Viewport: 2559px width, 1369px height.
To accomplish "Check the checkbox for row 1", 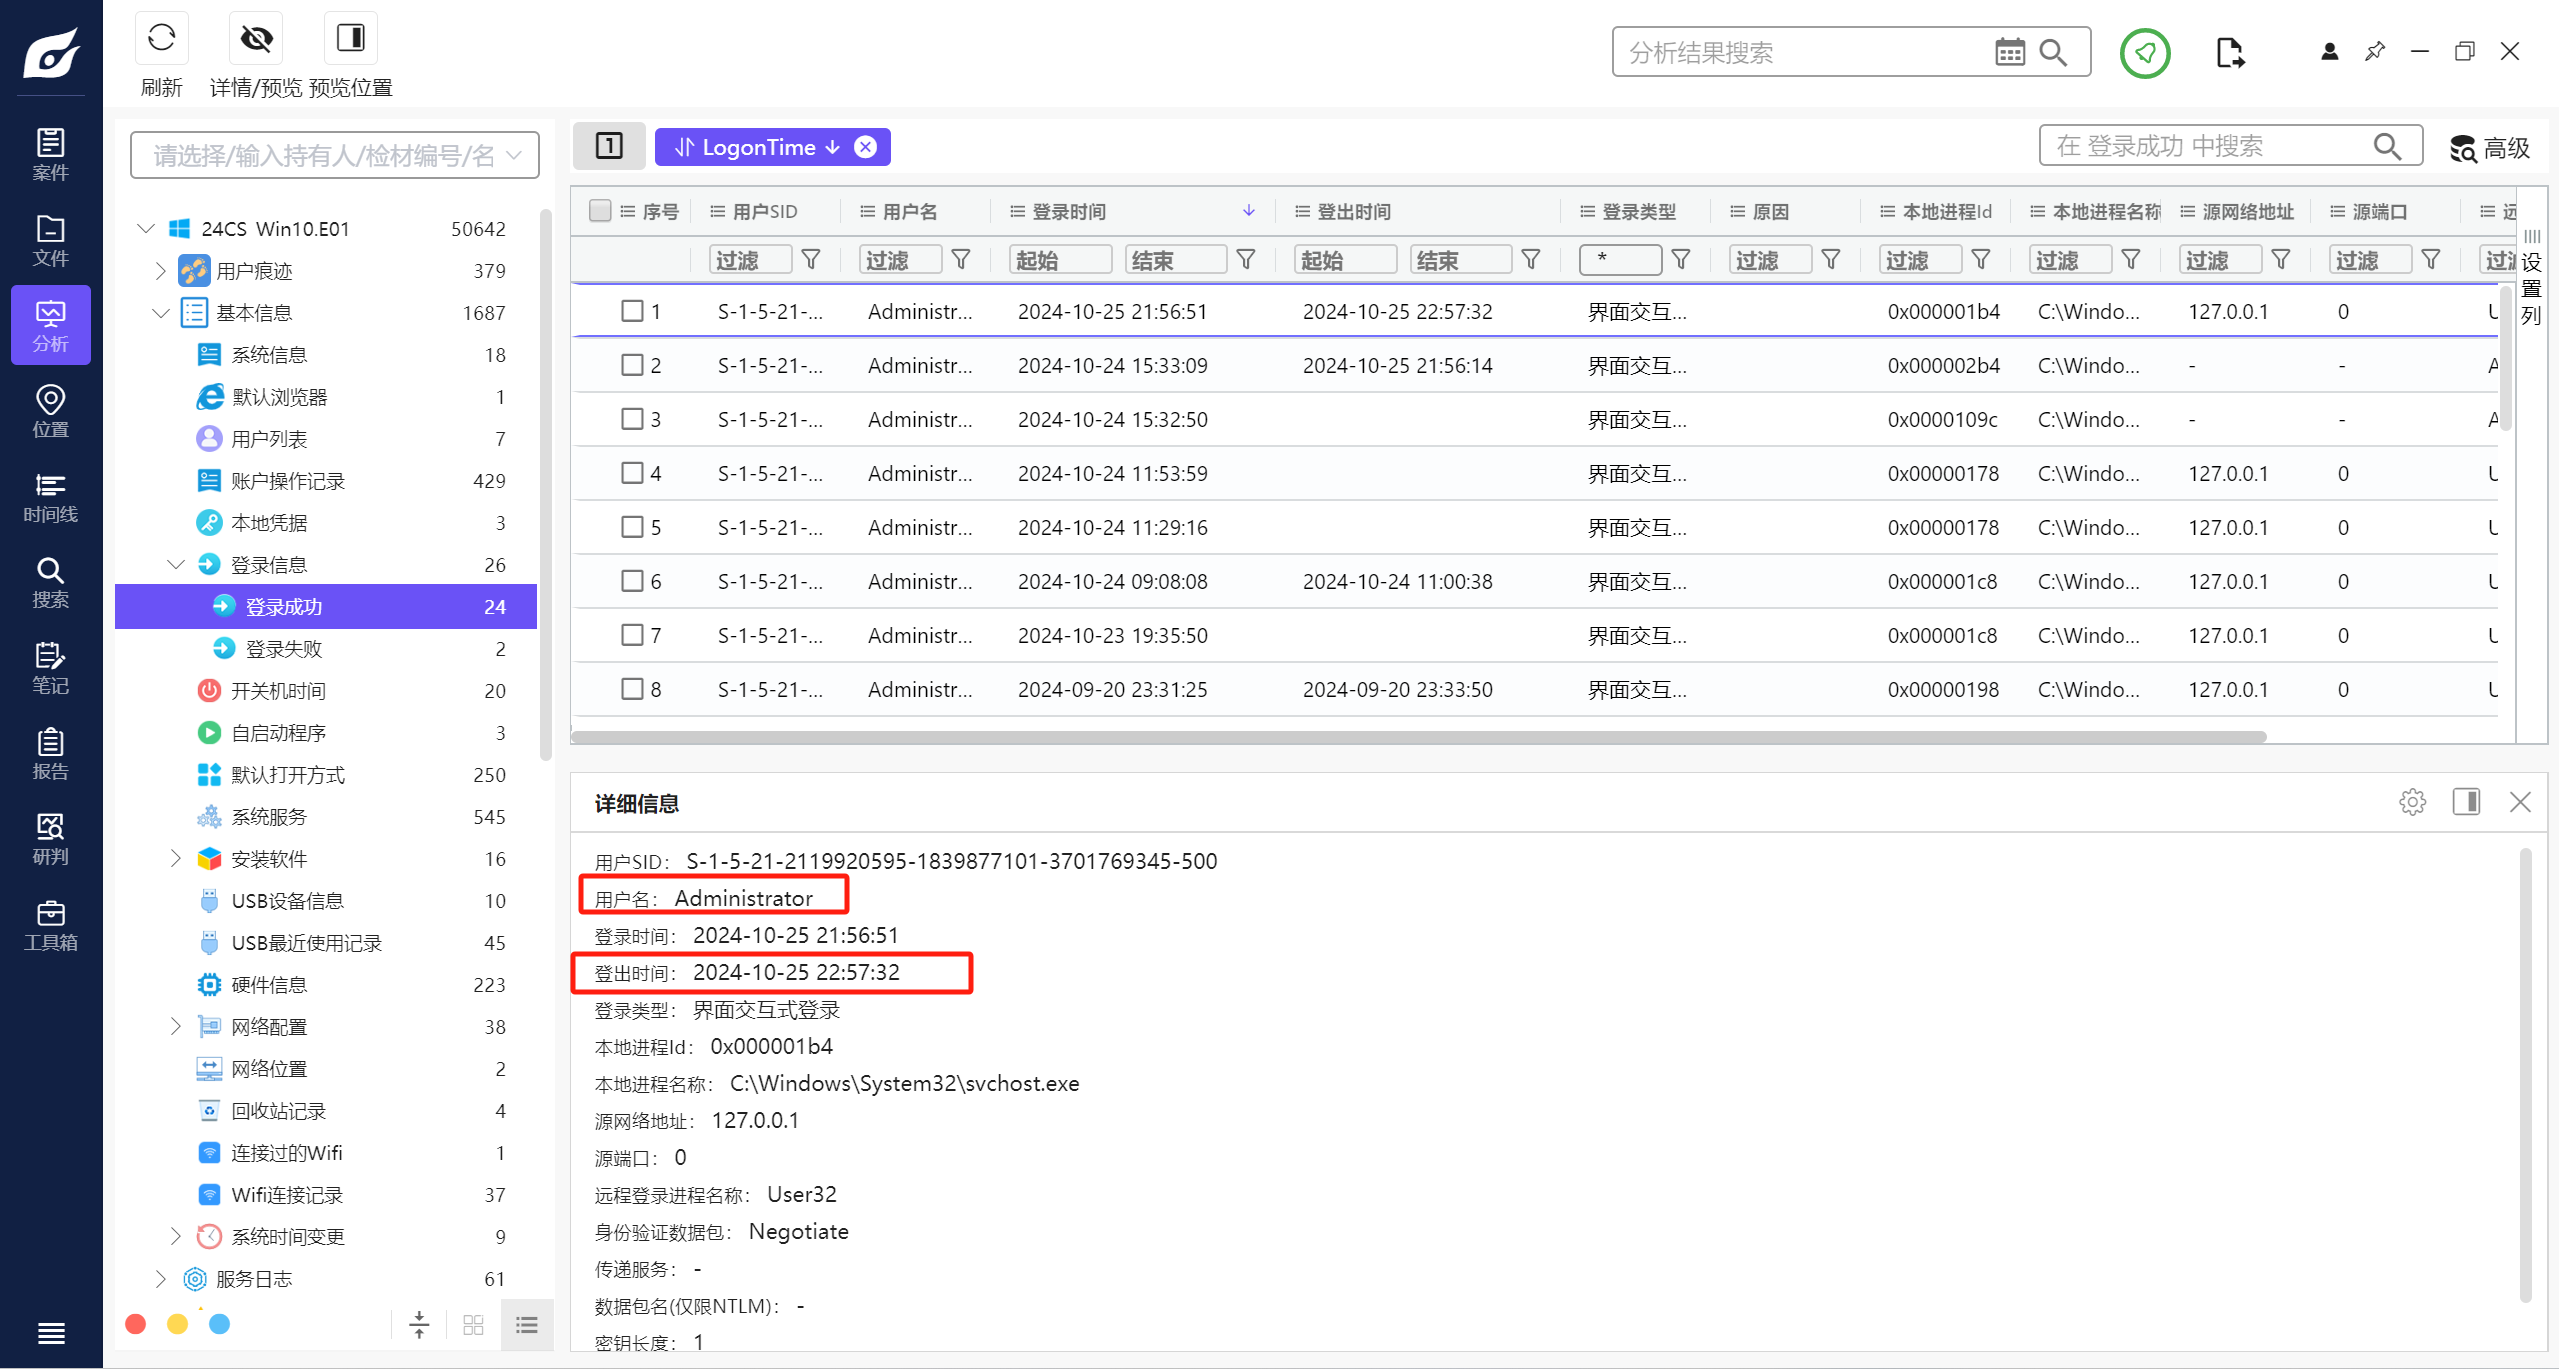I will 632,311.
